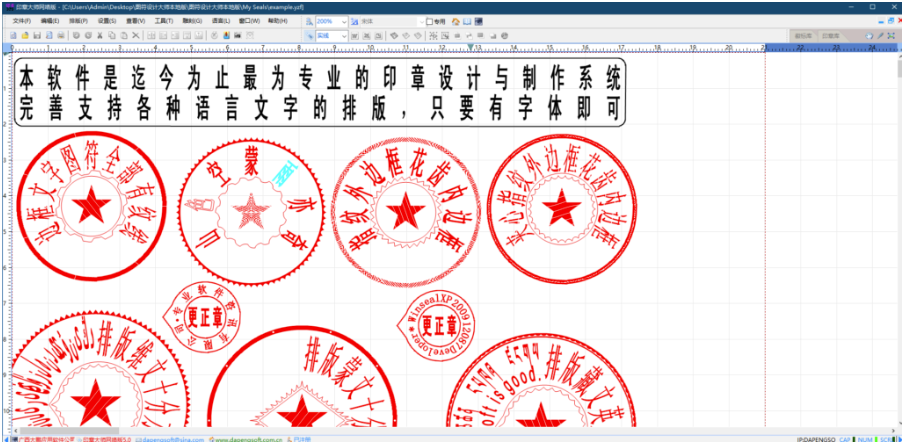Click the line style icon before 实线
Viewport: 902px width, 445px height.
pyautogui.click(x=309, y=36)
